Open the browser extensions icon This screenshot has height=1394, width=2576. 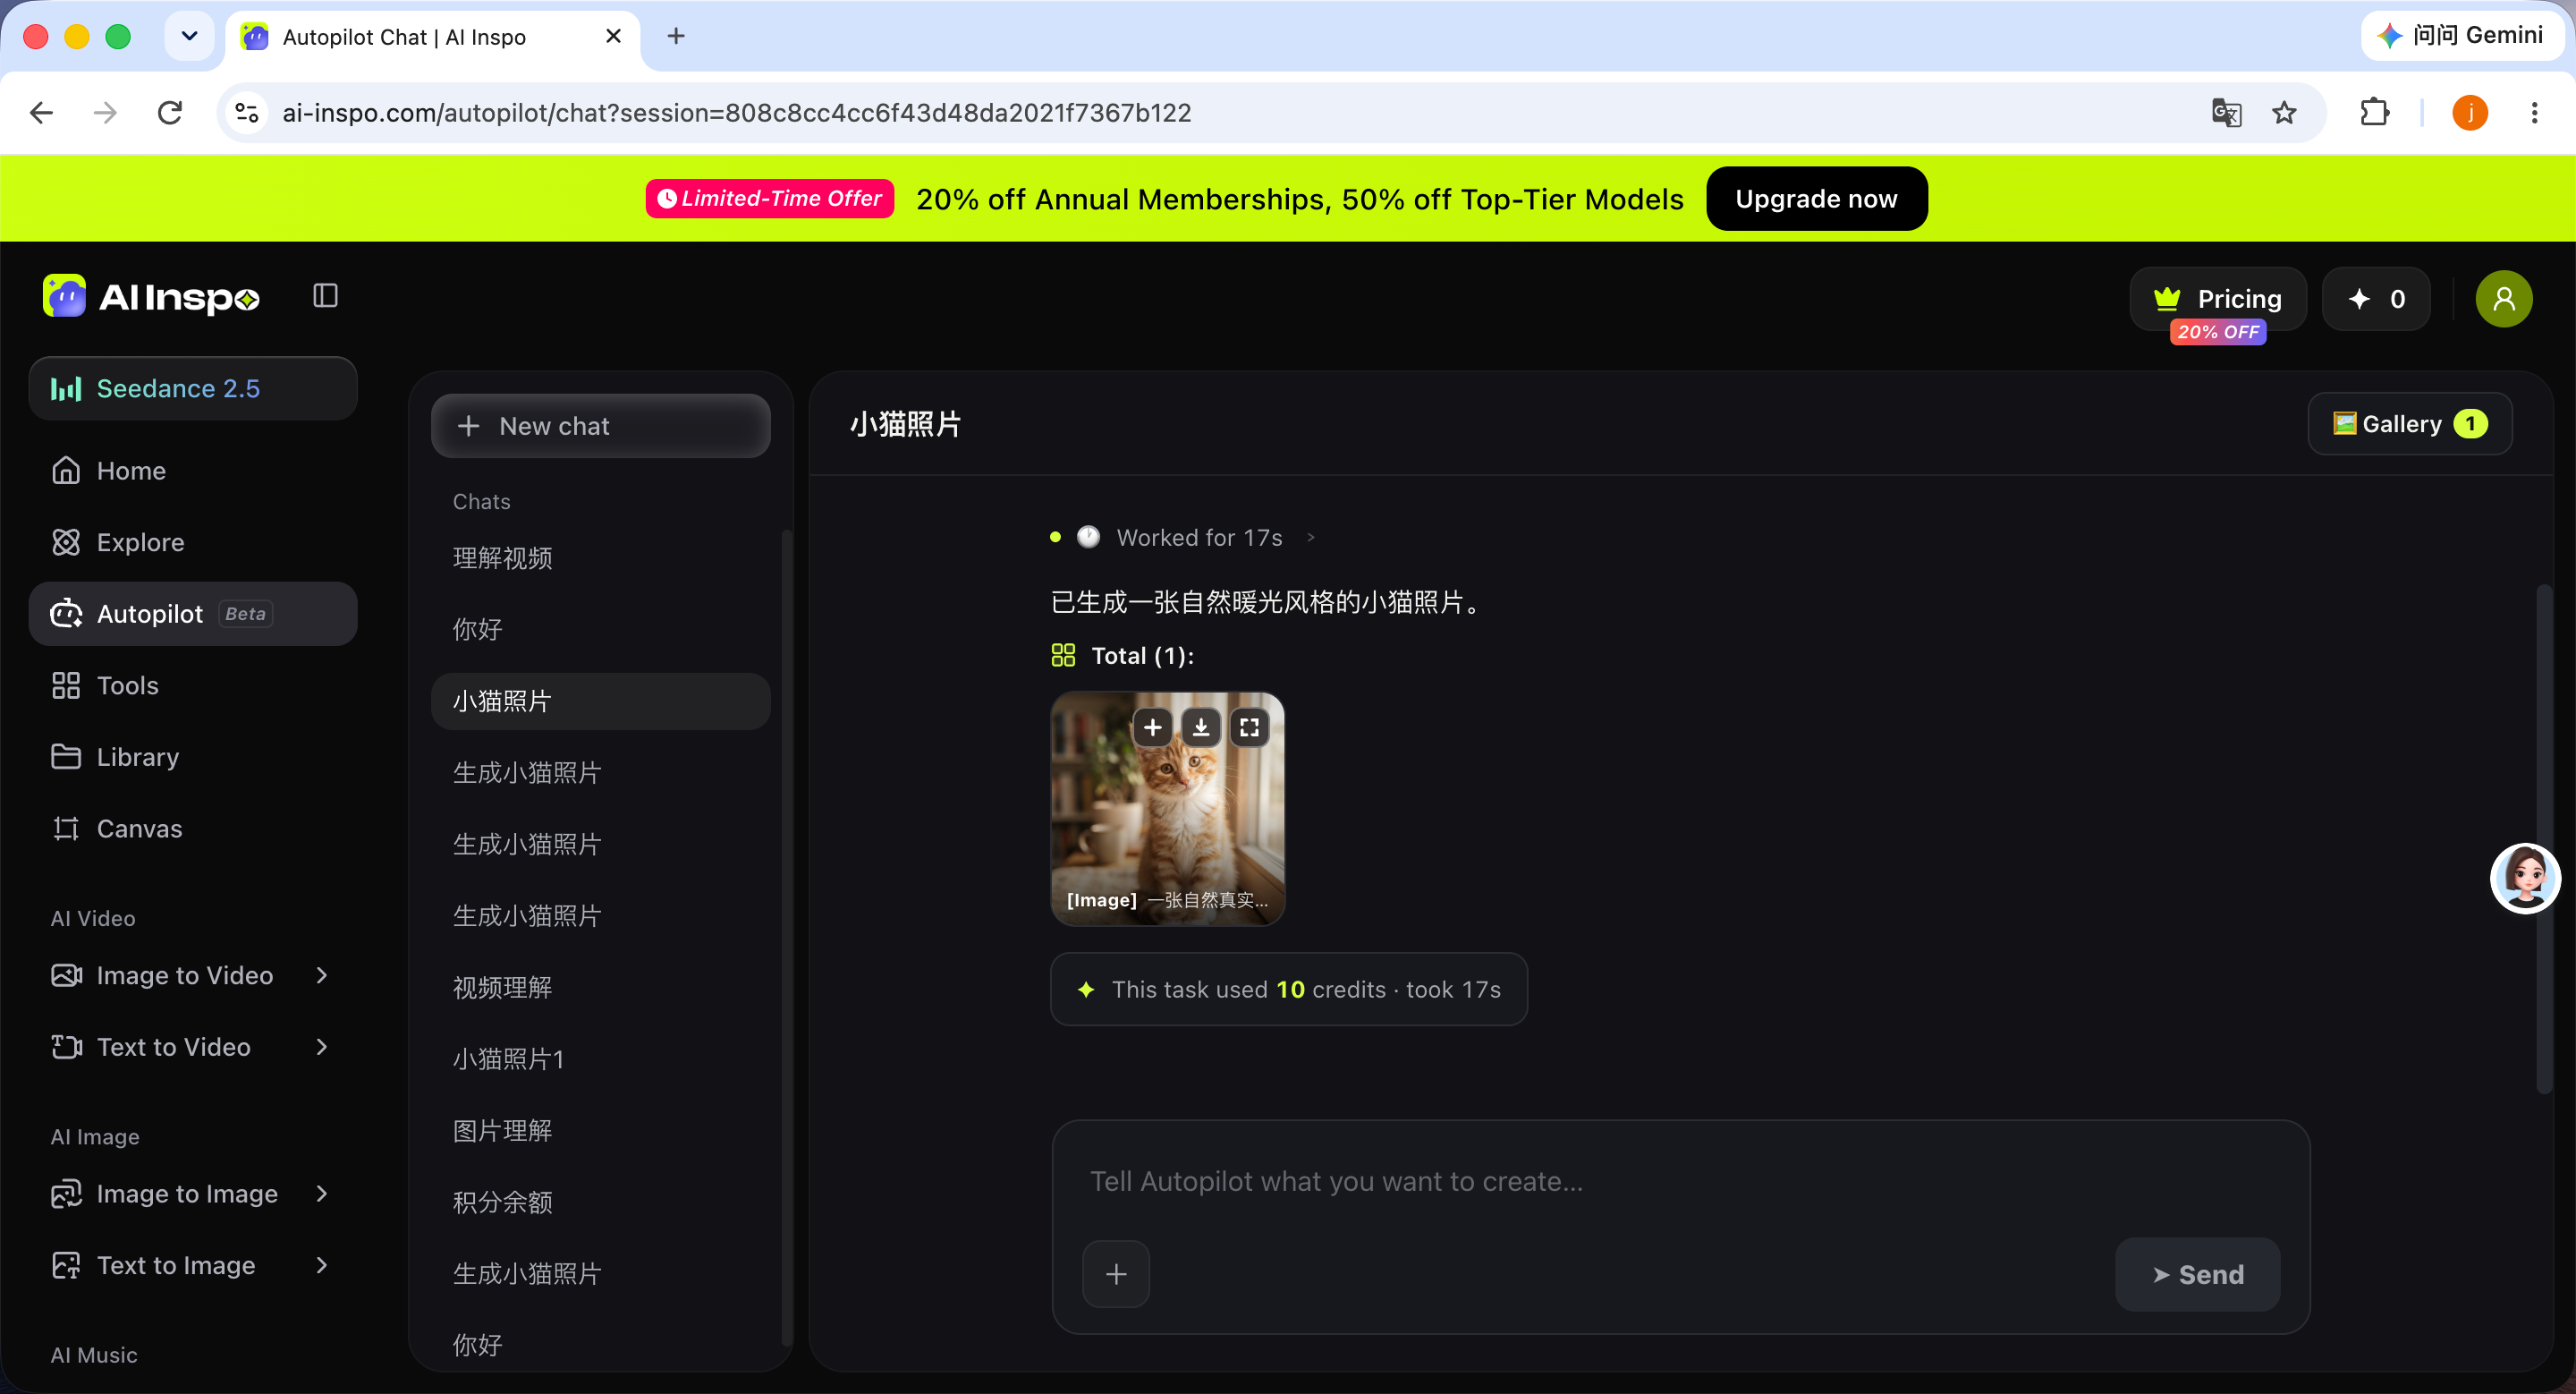2375,113
